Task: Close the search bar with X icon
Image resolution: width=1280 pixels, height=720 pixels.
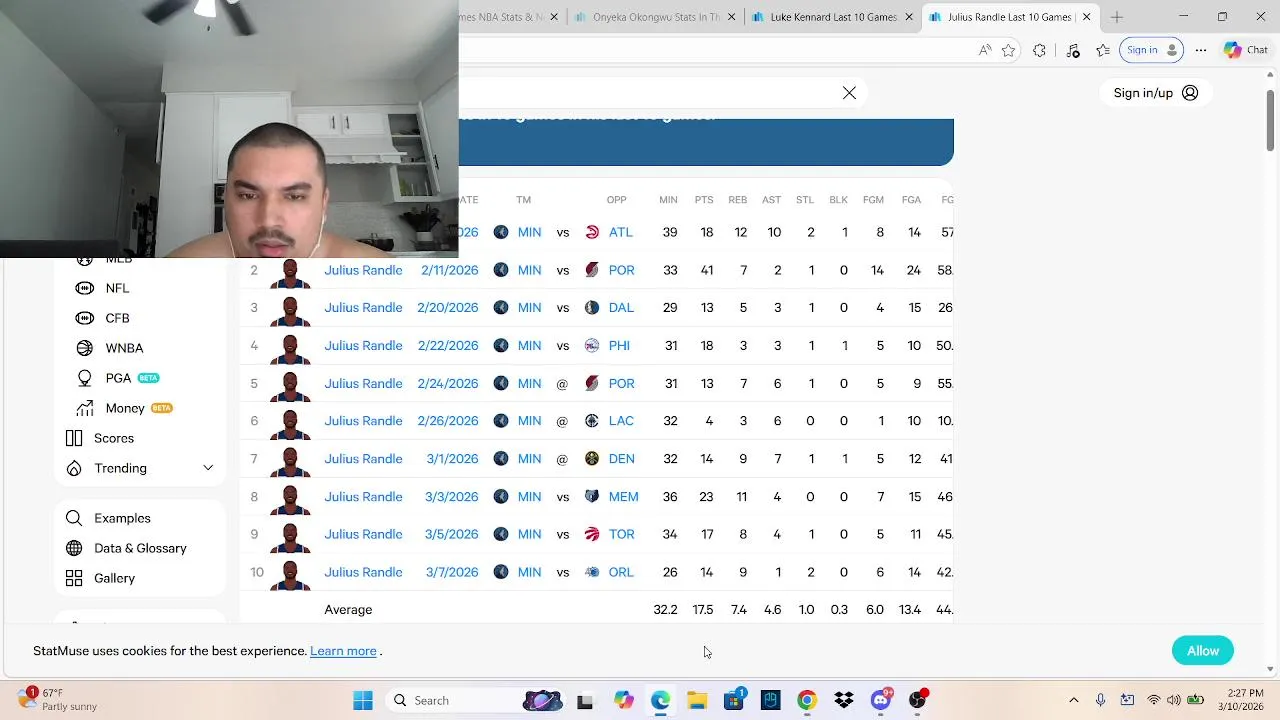Action: pyautogui.click(x=849, y=93)
